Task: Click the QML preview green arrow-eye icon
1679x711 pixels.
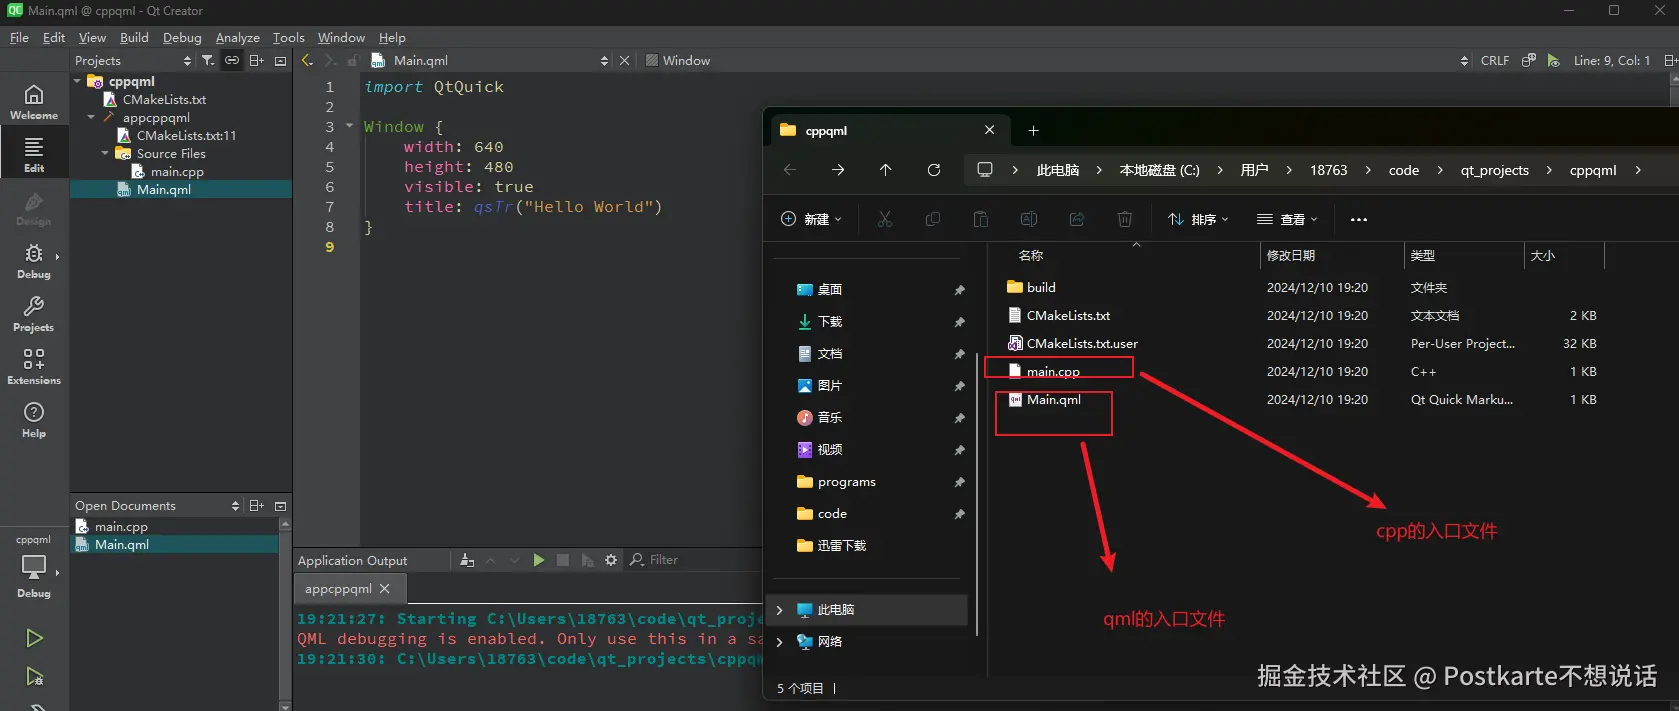Action: (1553, 60)
